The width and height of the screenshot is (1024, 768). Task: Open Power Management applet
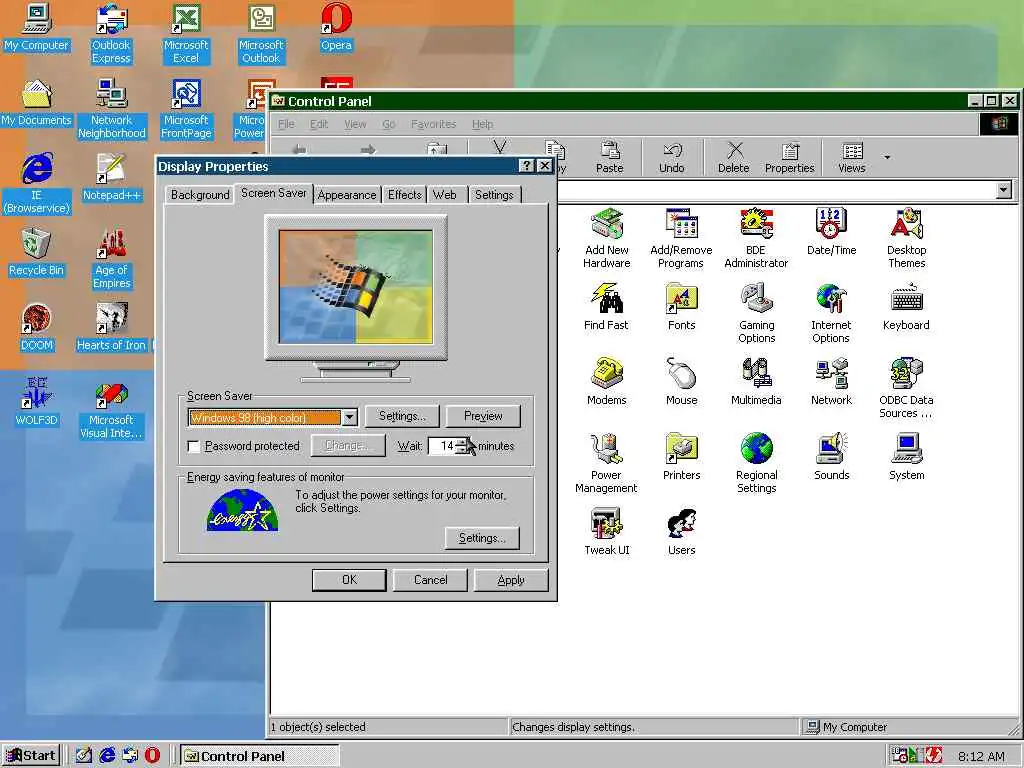tap(606, 462)
